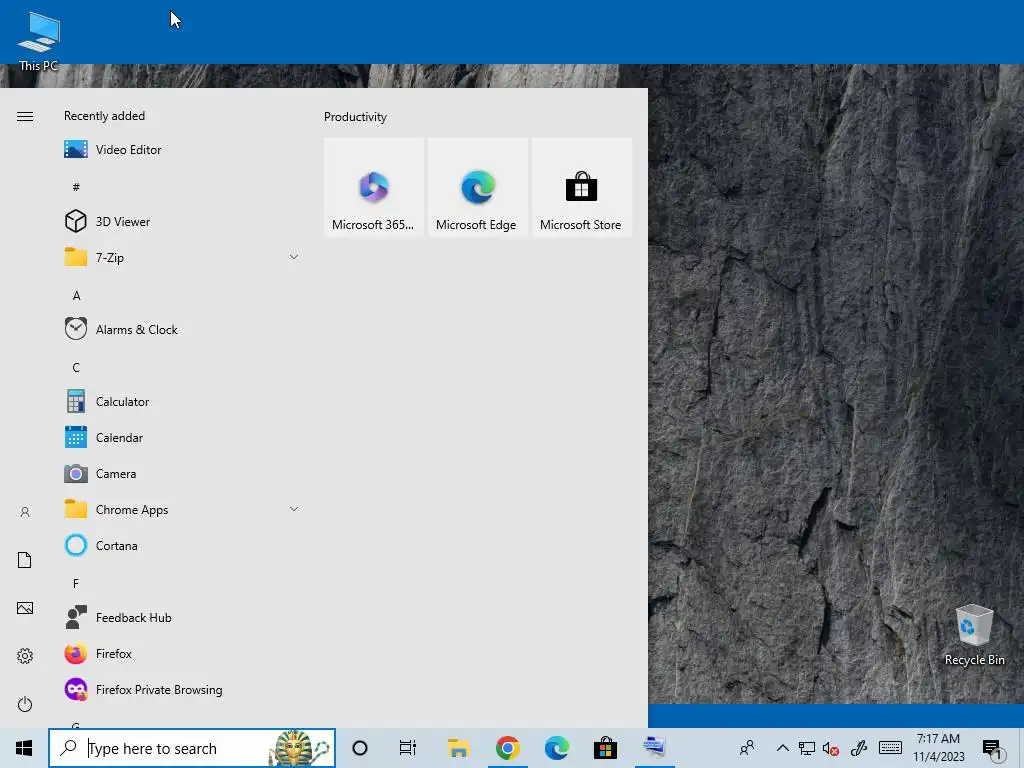Screen dimensions: 1024x768
Task: Expand the 7-Zip folder chevron
Action: point(294,257)
